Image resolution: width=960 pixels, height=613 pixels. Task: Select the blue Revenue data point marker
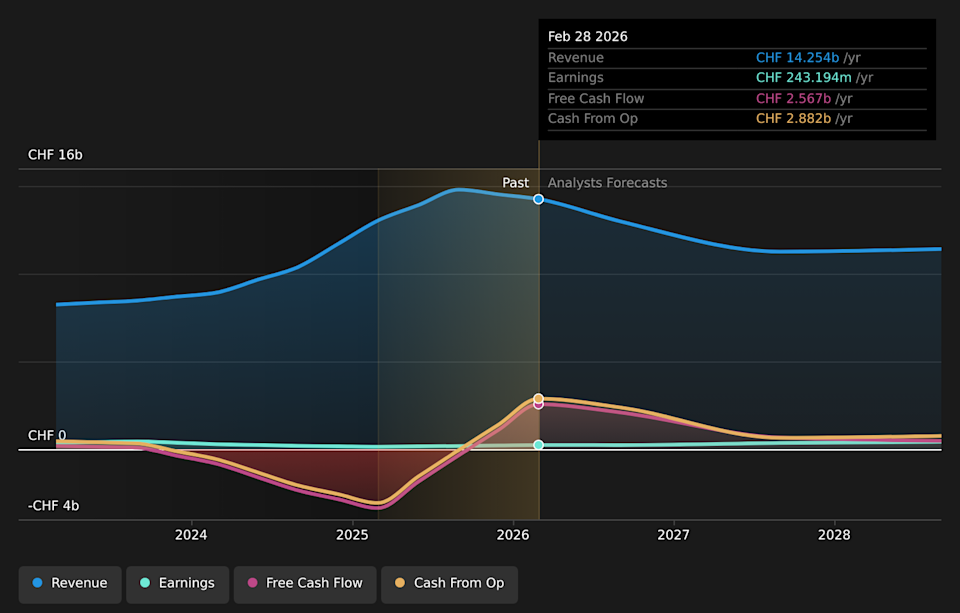pos(539,199)
